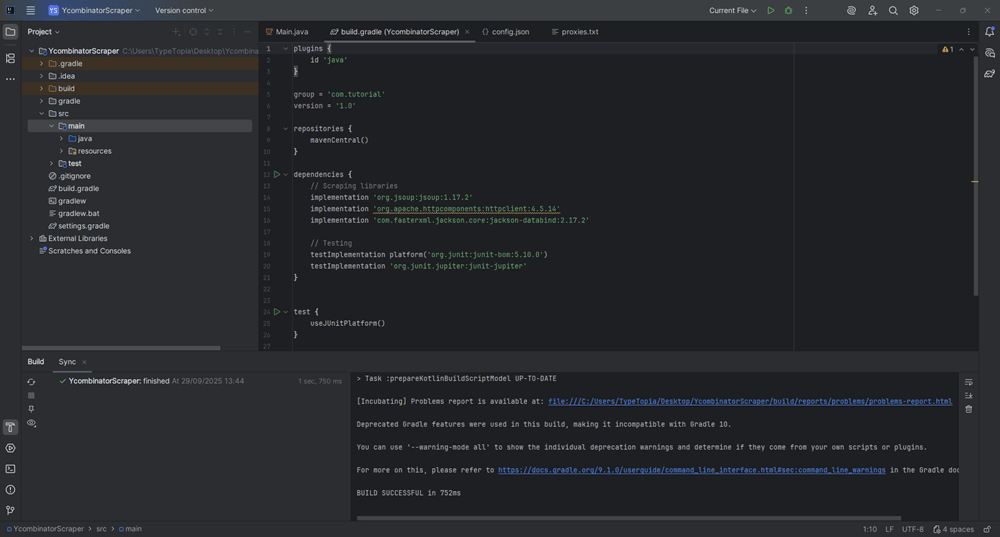Open the Terminal tool window
Image resolution: width=1000 pixels, height=537 pixels.
tap(10, 469)
